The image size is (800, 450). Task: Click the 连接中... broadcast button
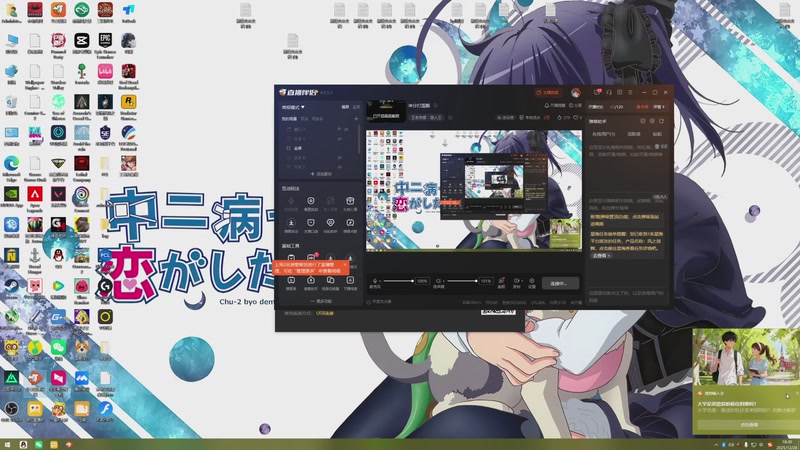tap(560, 283)
